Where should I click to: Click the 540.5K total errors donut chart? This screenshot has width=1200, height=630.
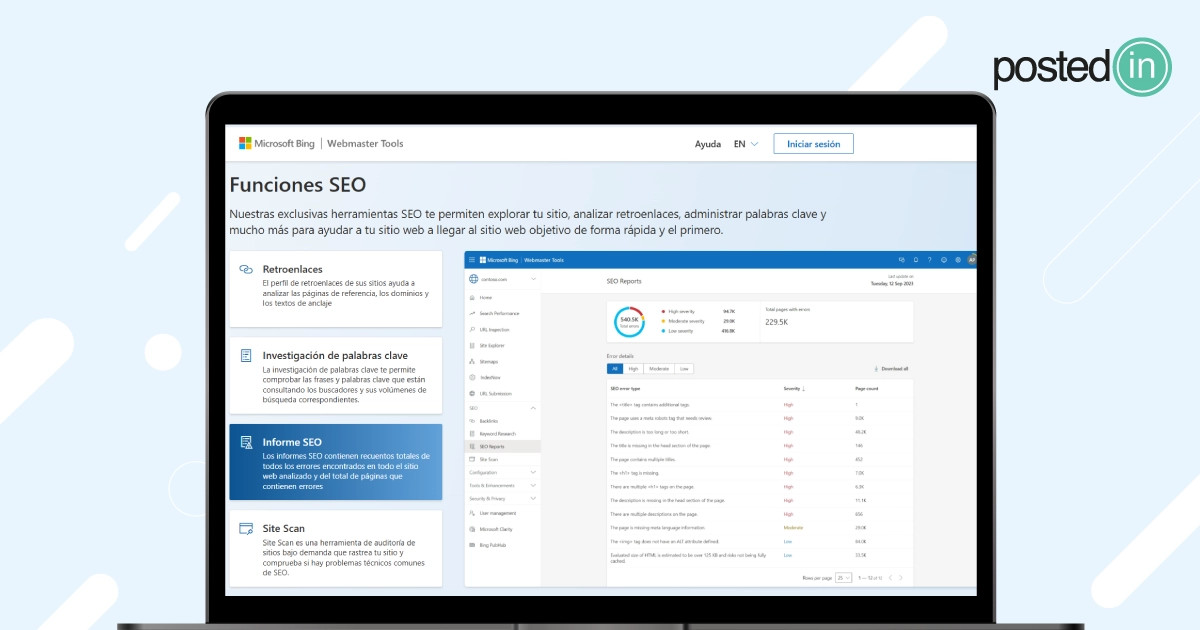630,321
